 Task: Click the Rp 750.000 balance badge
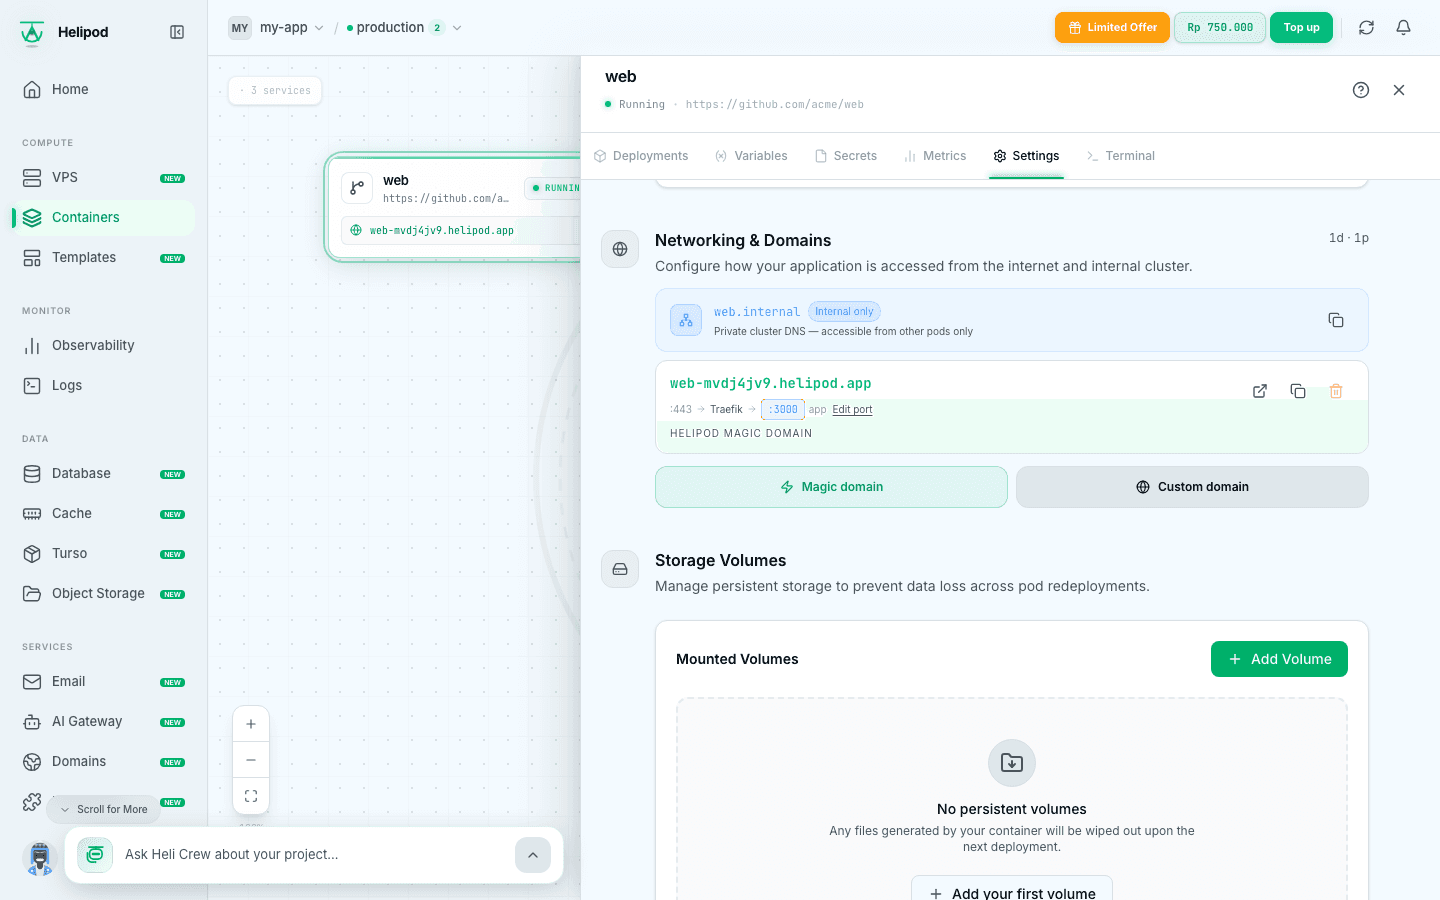tap(1220, 28)
